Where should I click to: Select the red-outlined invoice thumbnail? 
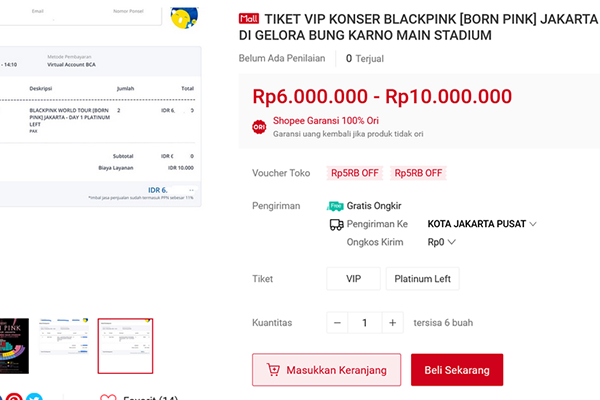coord(125,345)
